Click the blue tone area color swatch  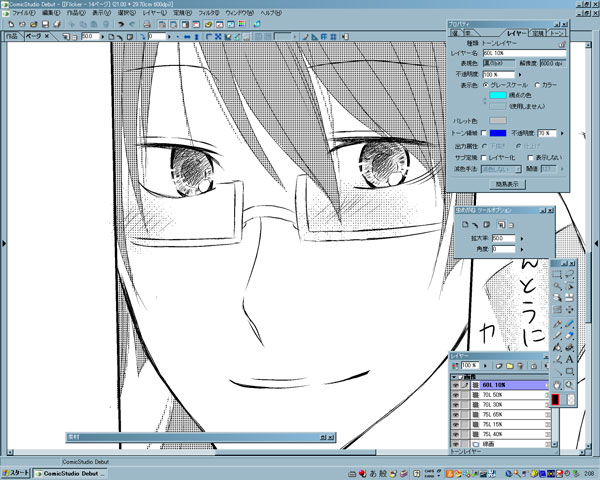[498, 133]
